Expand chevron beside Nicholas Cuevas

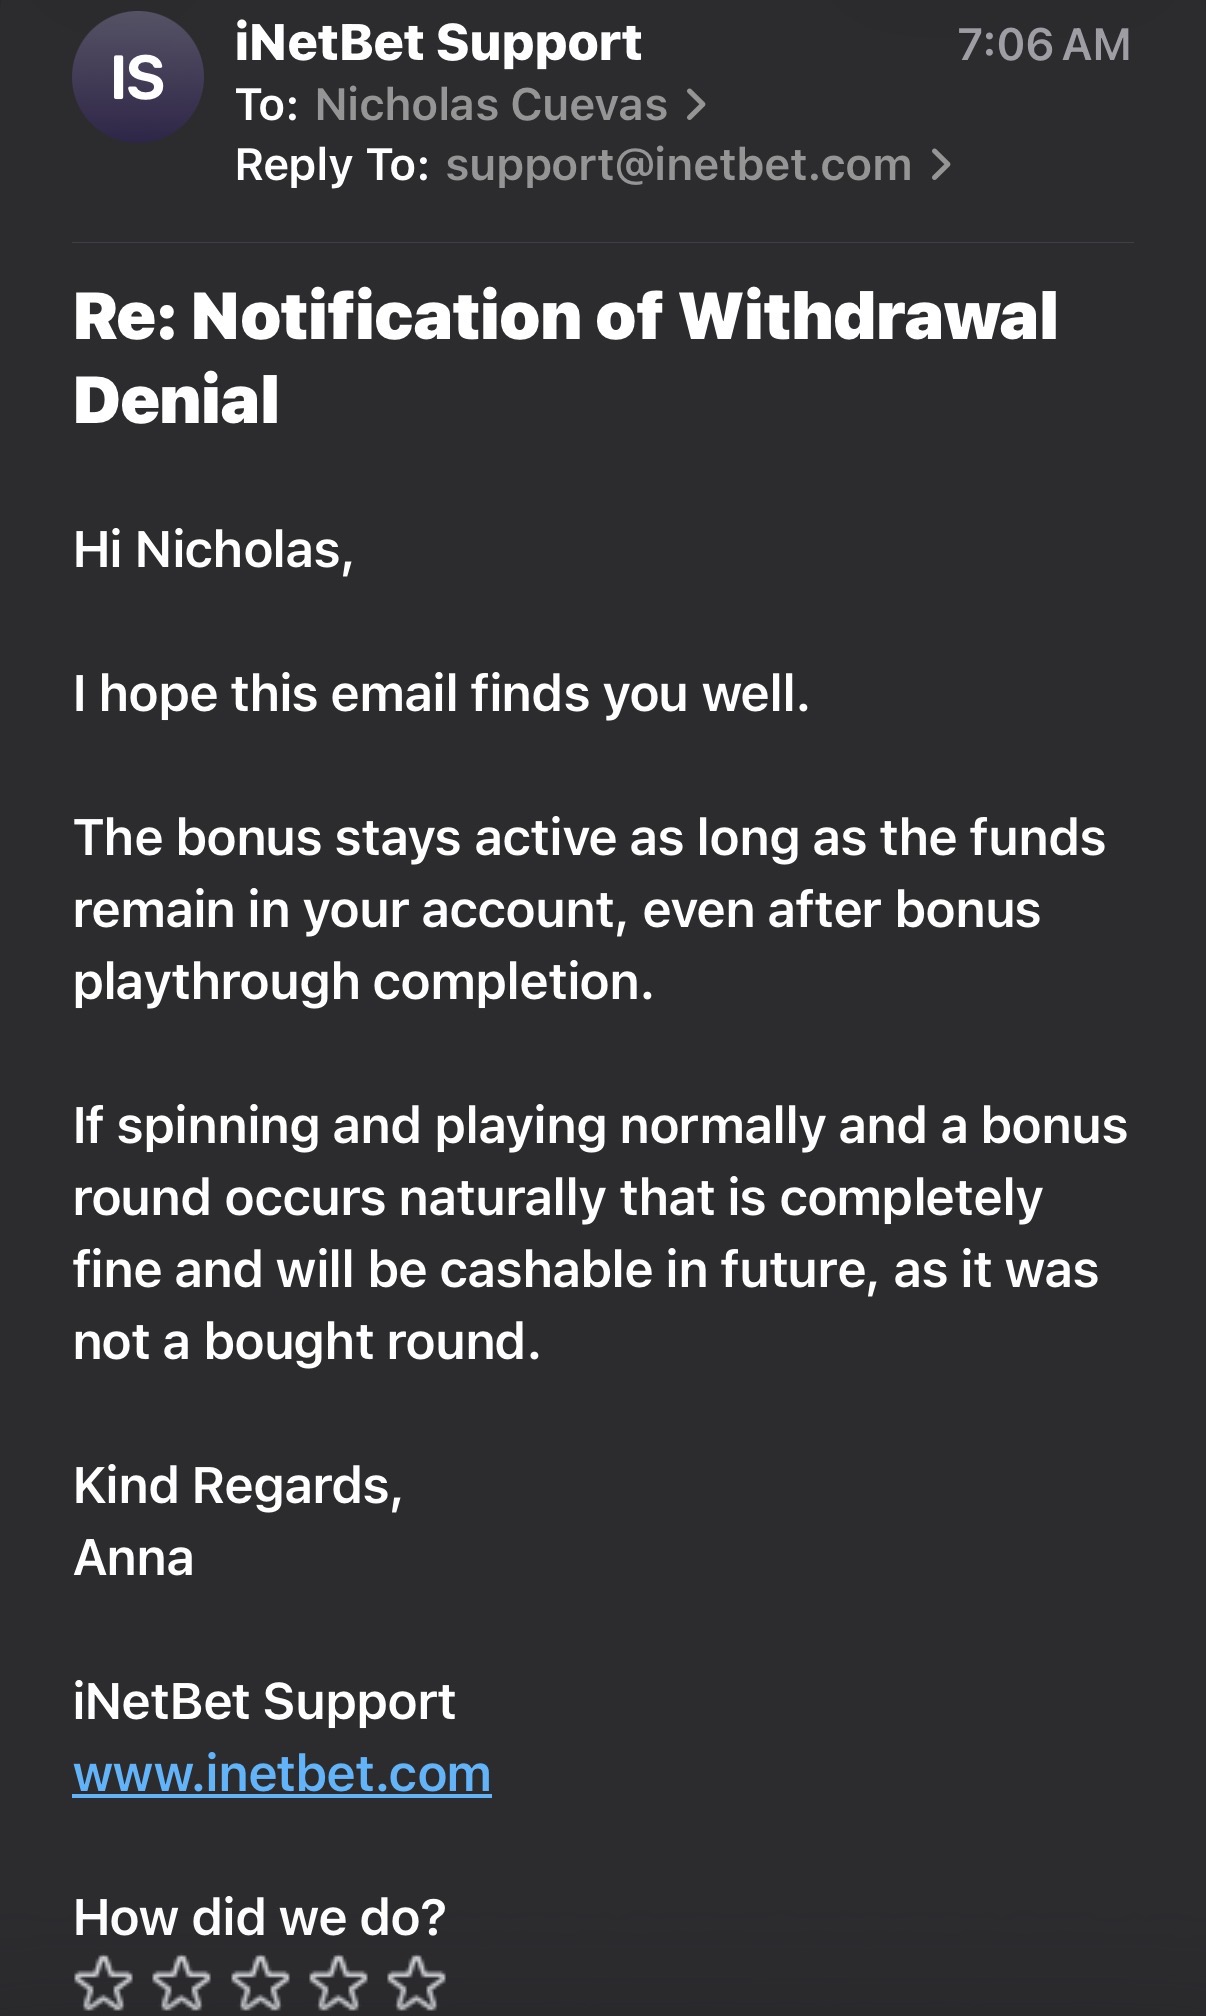pyautogui.click(x=696, y=104)
